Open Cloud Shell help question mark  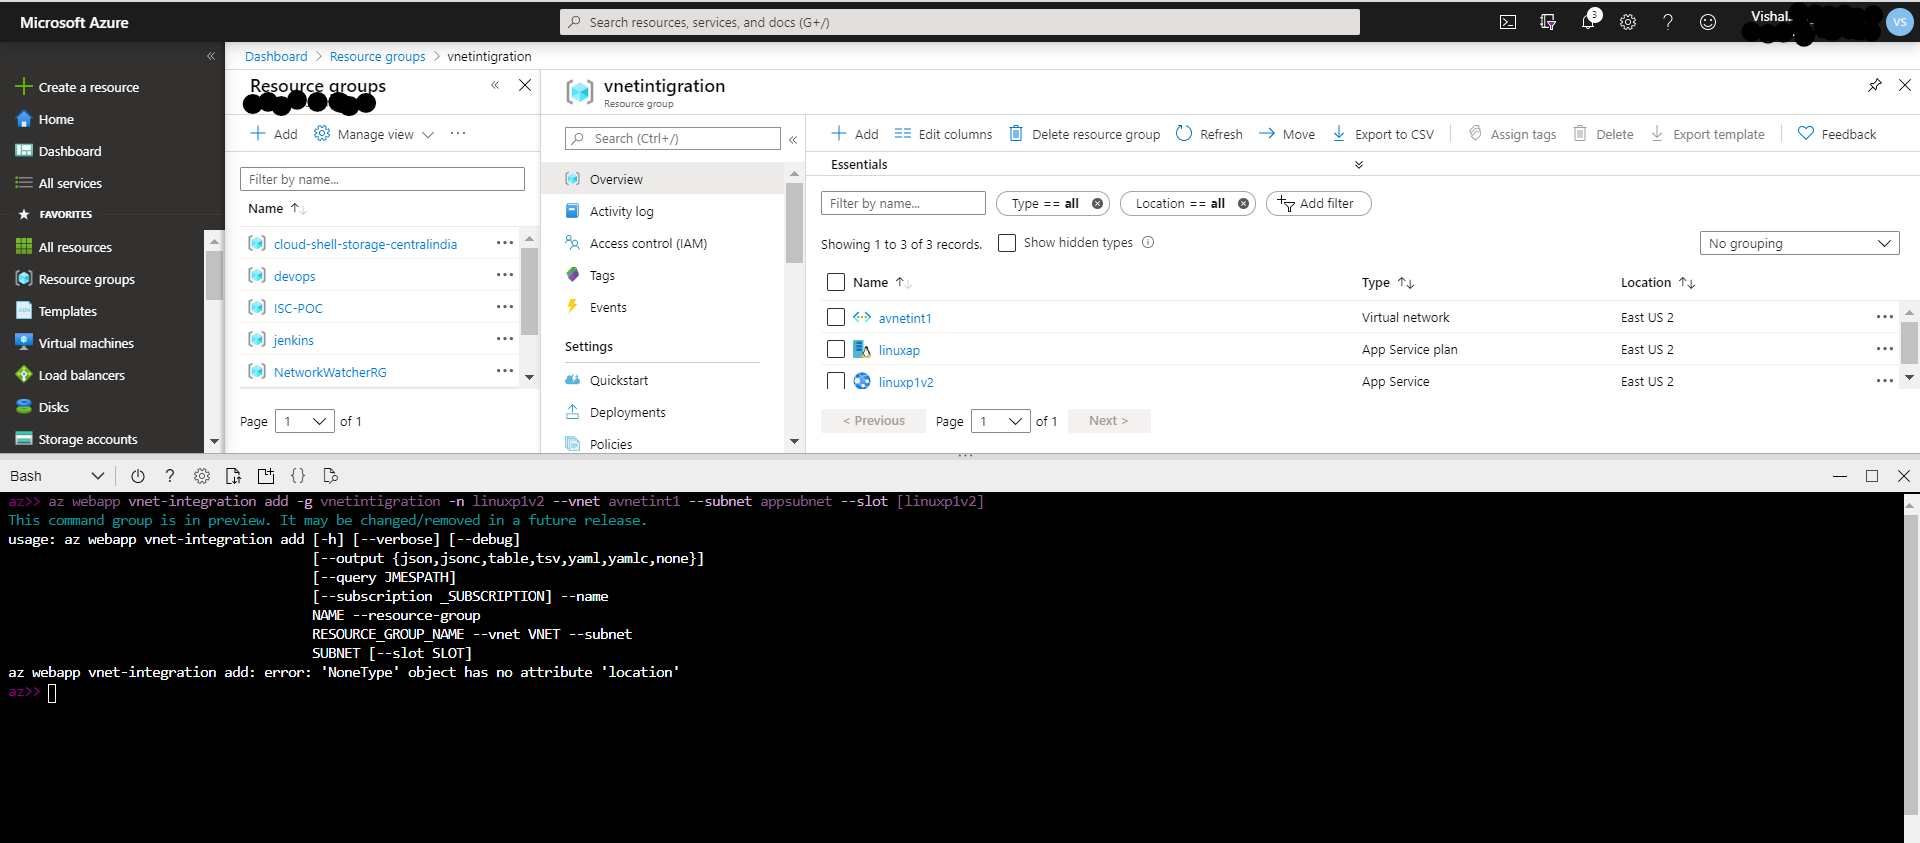170,476
